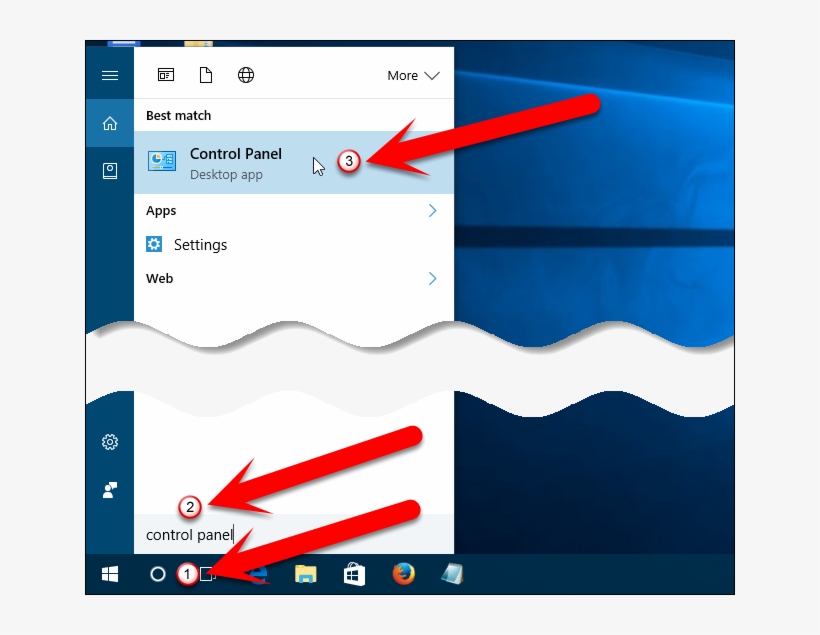Open the notepad icon on taskbar
The image size is (820, 635).
[x=452, y=574]
